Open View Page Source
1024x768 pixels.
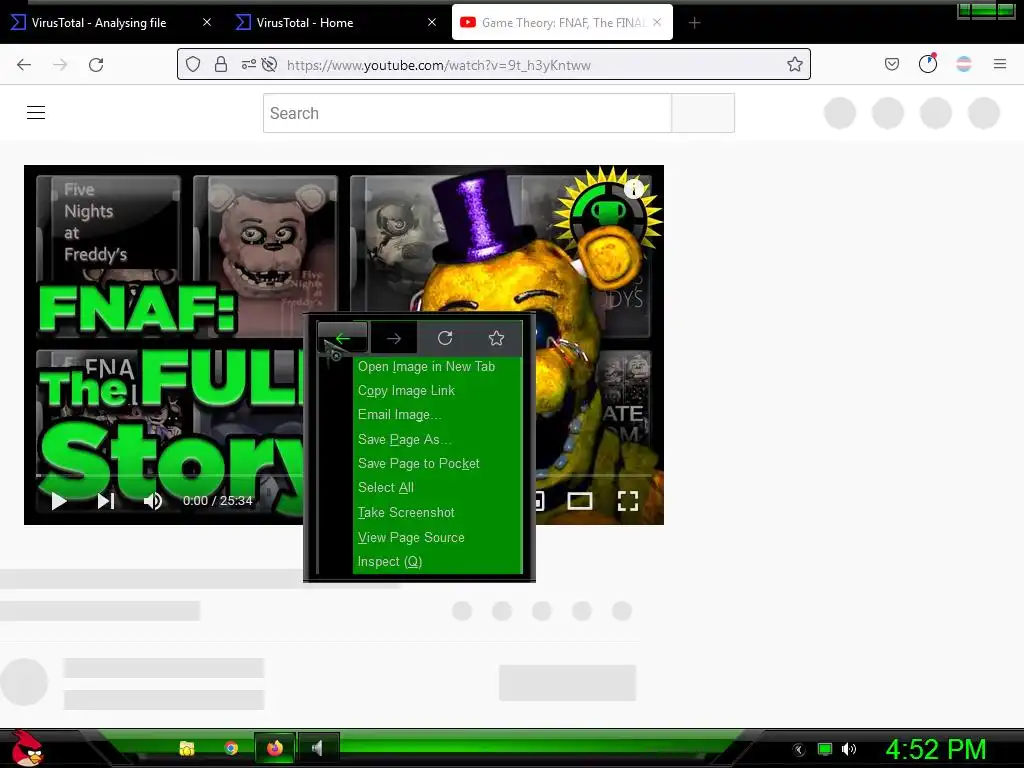point(411,537)
